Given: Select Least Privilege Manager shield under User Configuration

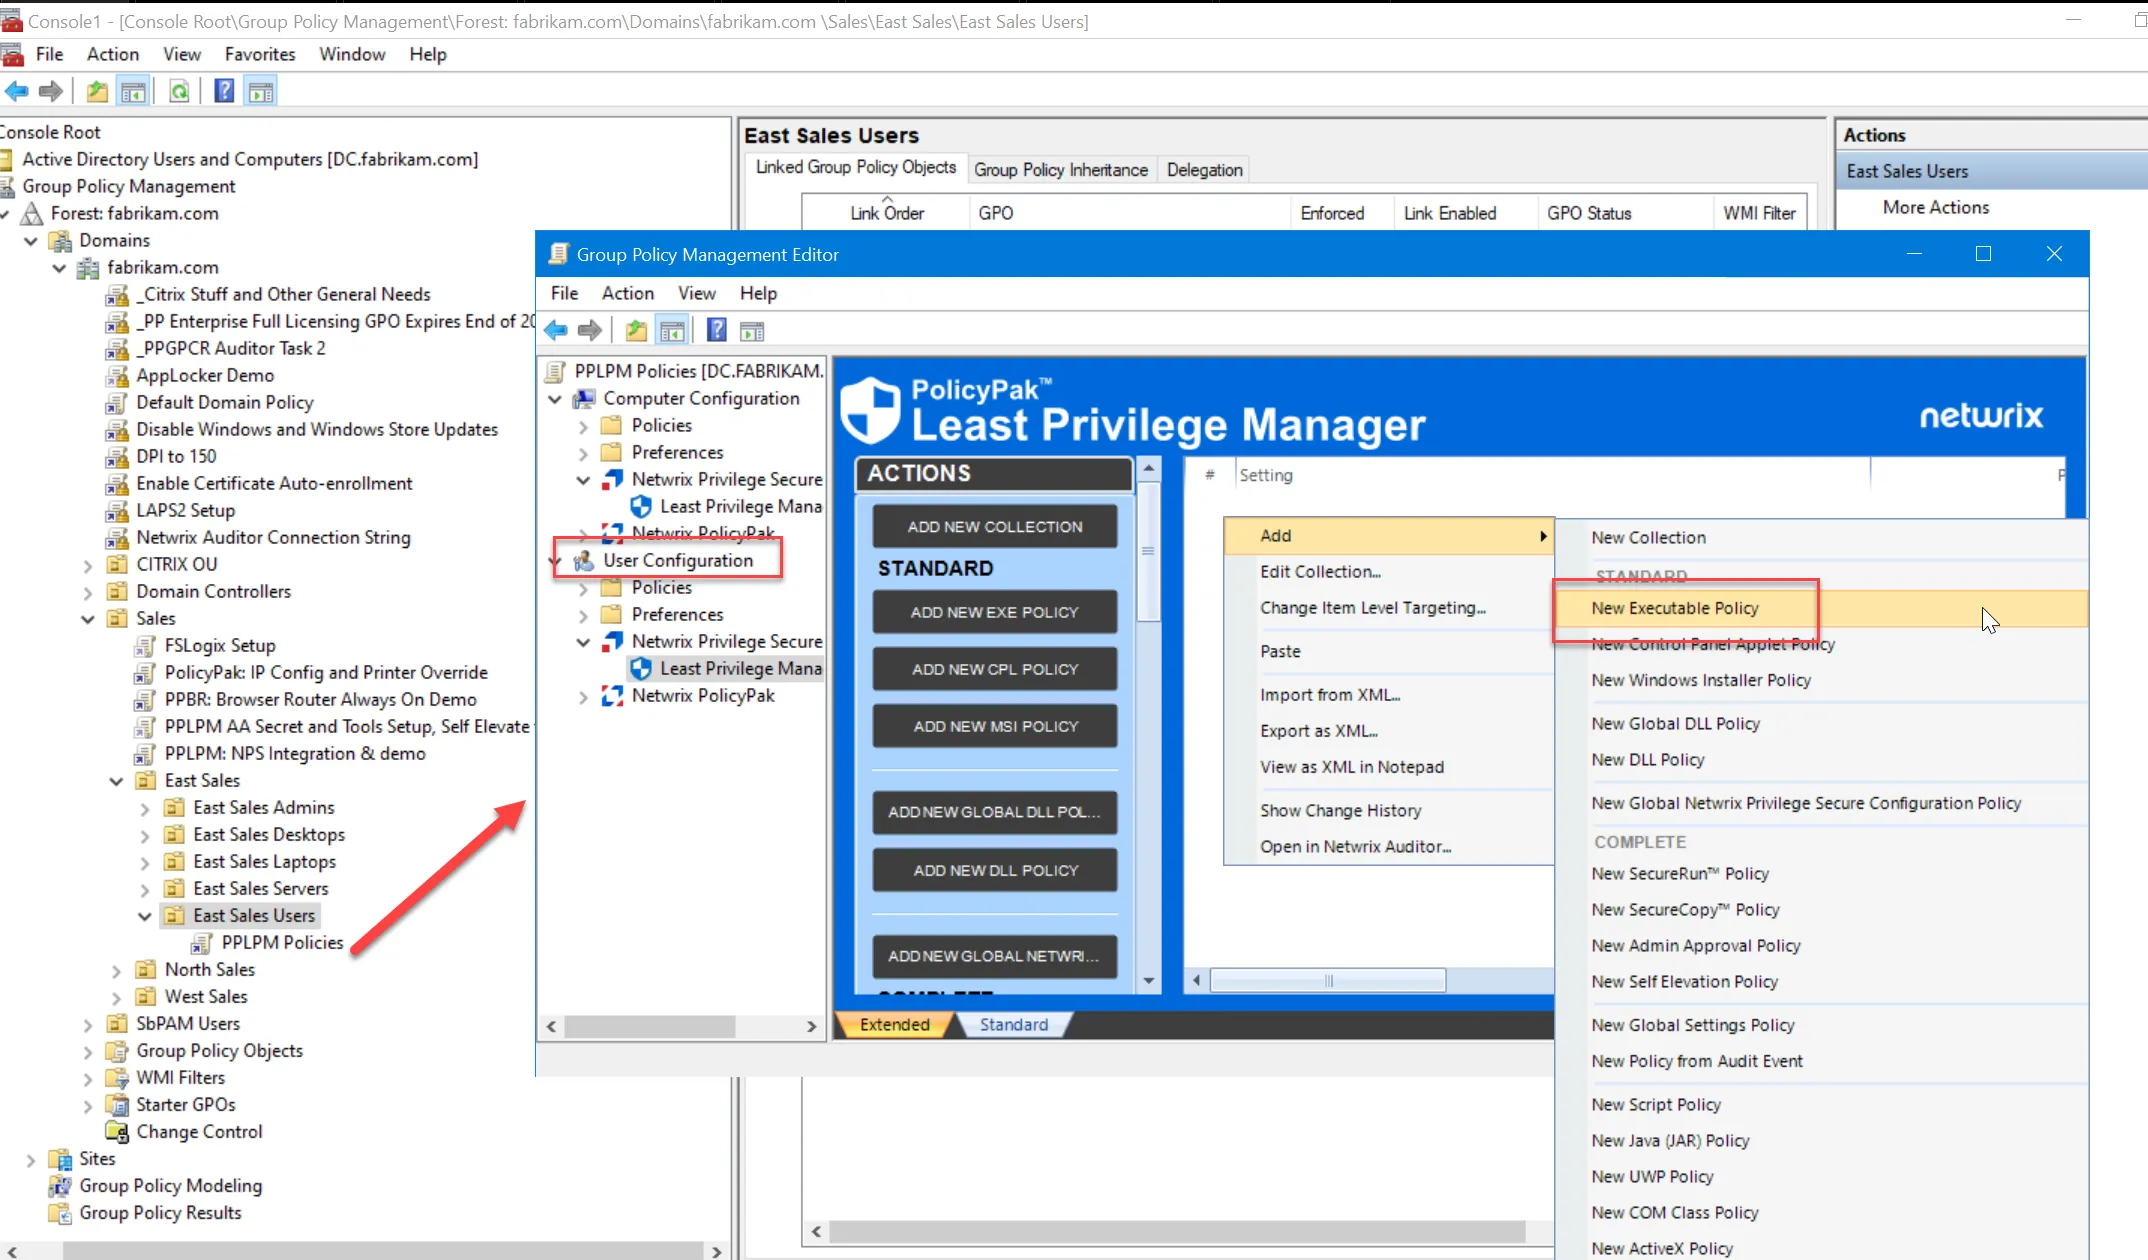Looking at the screenshot, I should coord(641,668).
